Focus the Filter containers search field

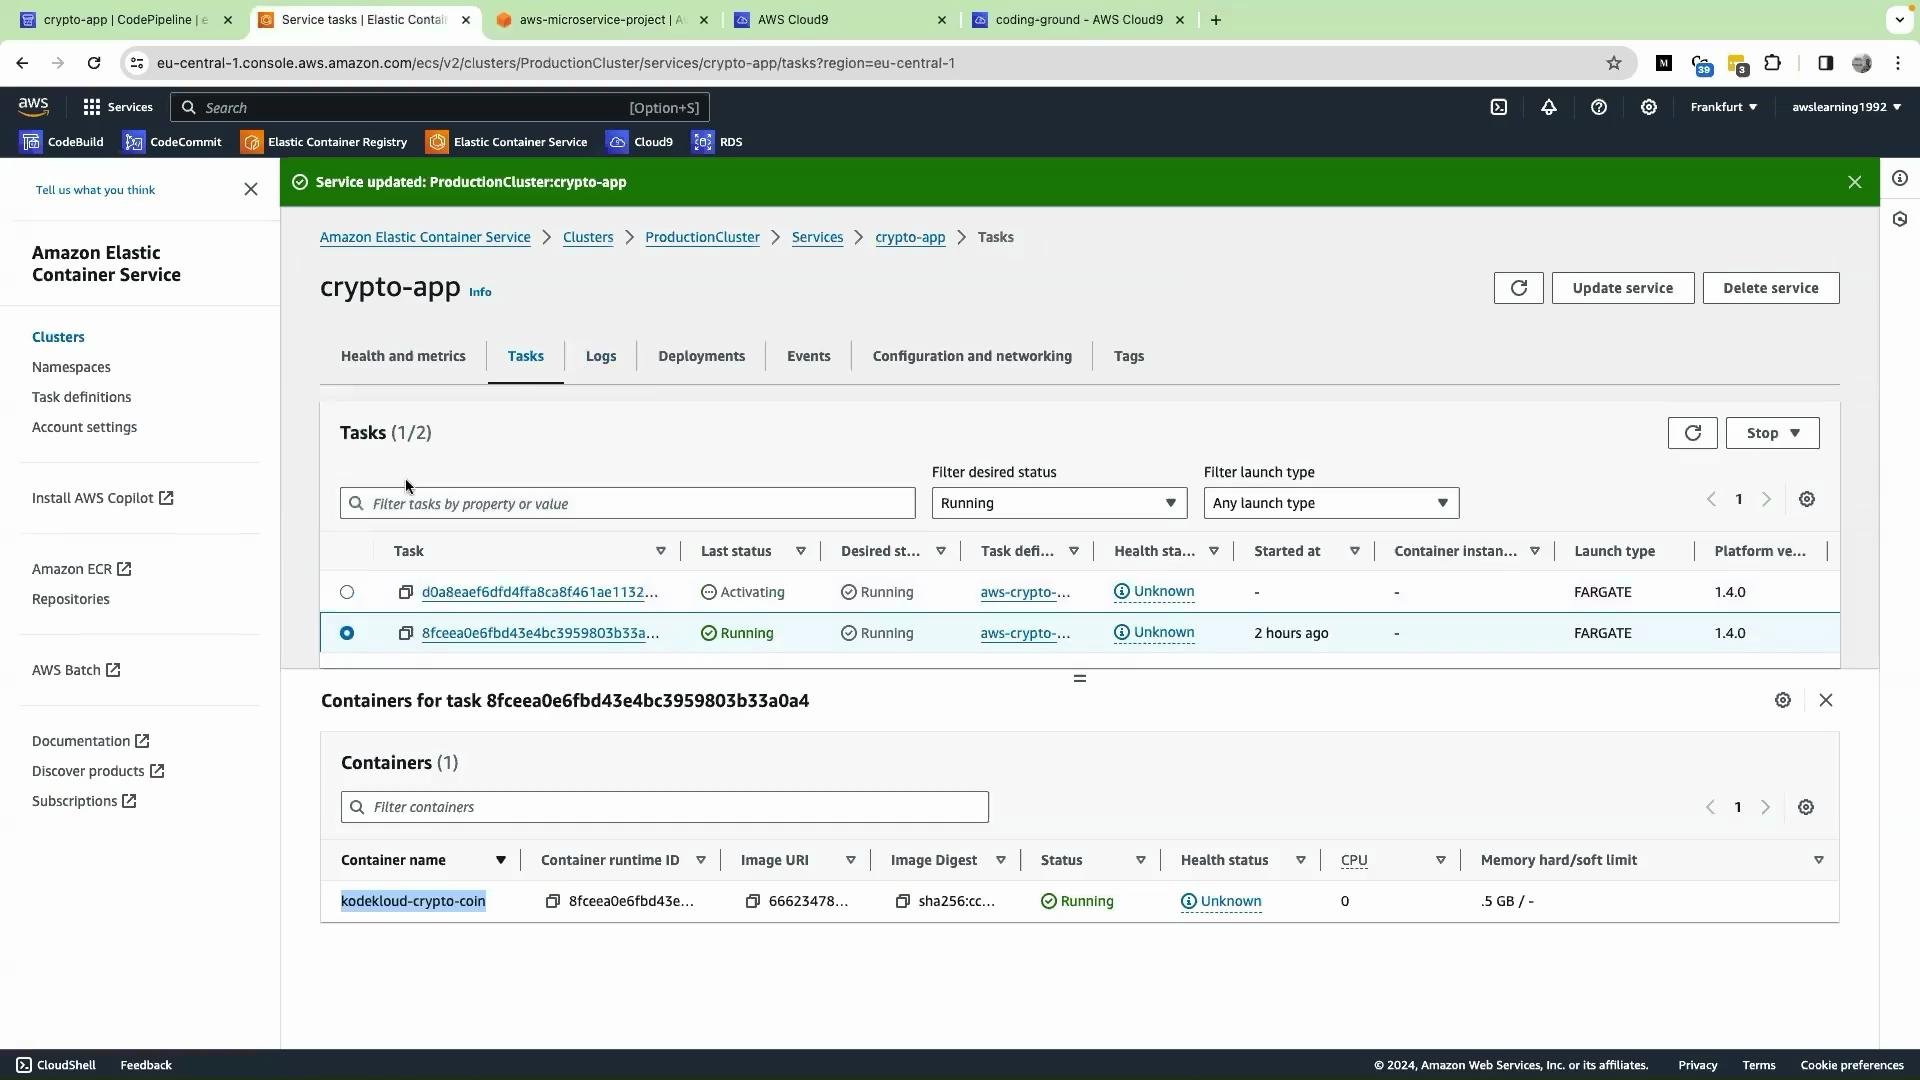click(x=664, y=807)
